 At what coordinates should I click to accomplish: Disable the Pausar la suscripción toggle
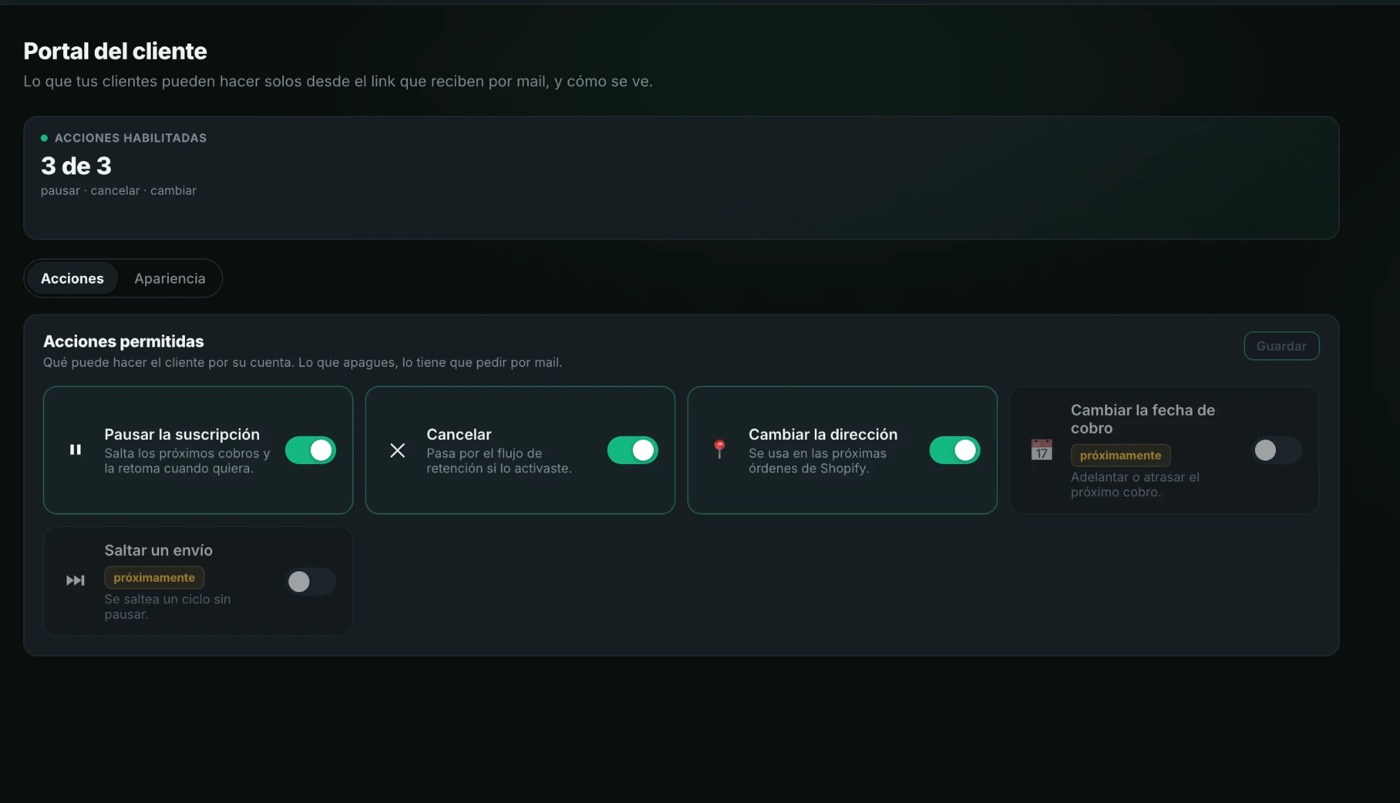[x=311, y=450]
